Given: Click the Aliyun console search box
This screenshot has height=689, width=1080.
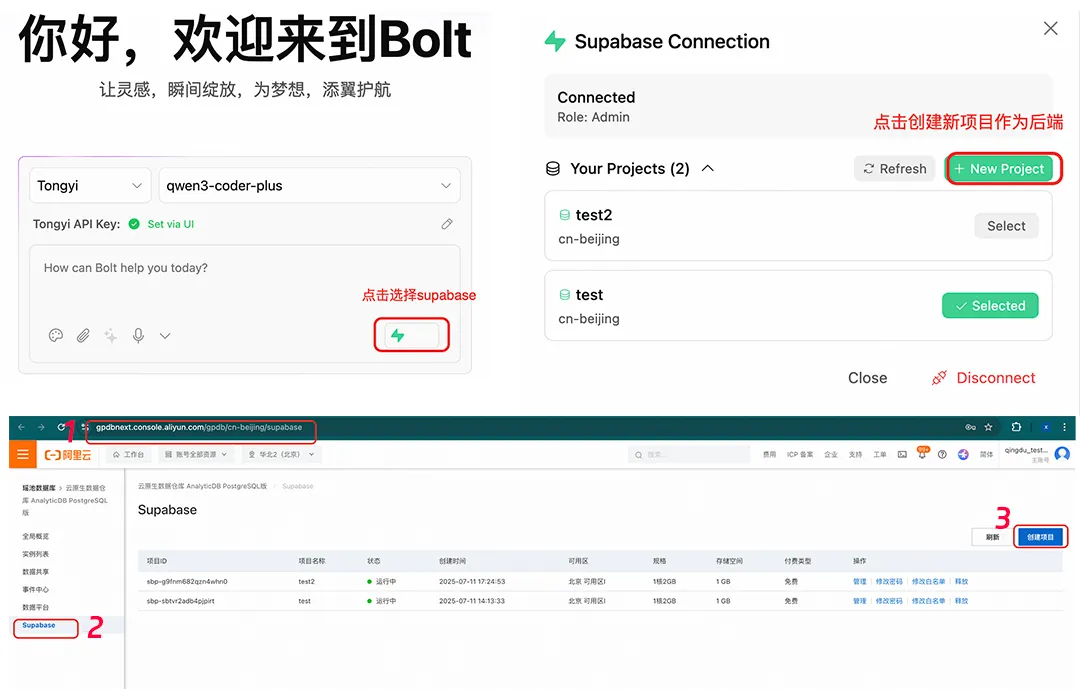Looking at the screenshot, I should coord(689,455).
